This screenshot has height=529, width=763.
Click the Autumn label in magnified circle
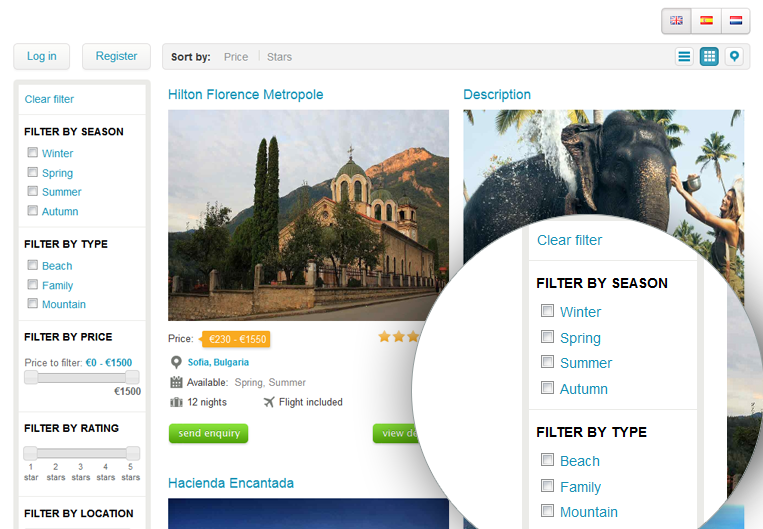point(583,389)
